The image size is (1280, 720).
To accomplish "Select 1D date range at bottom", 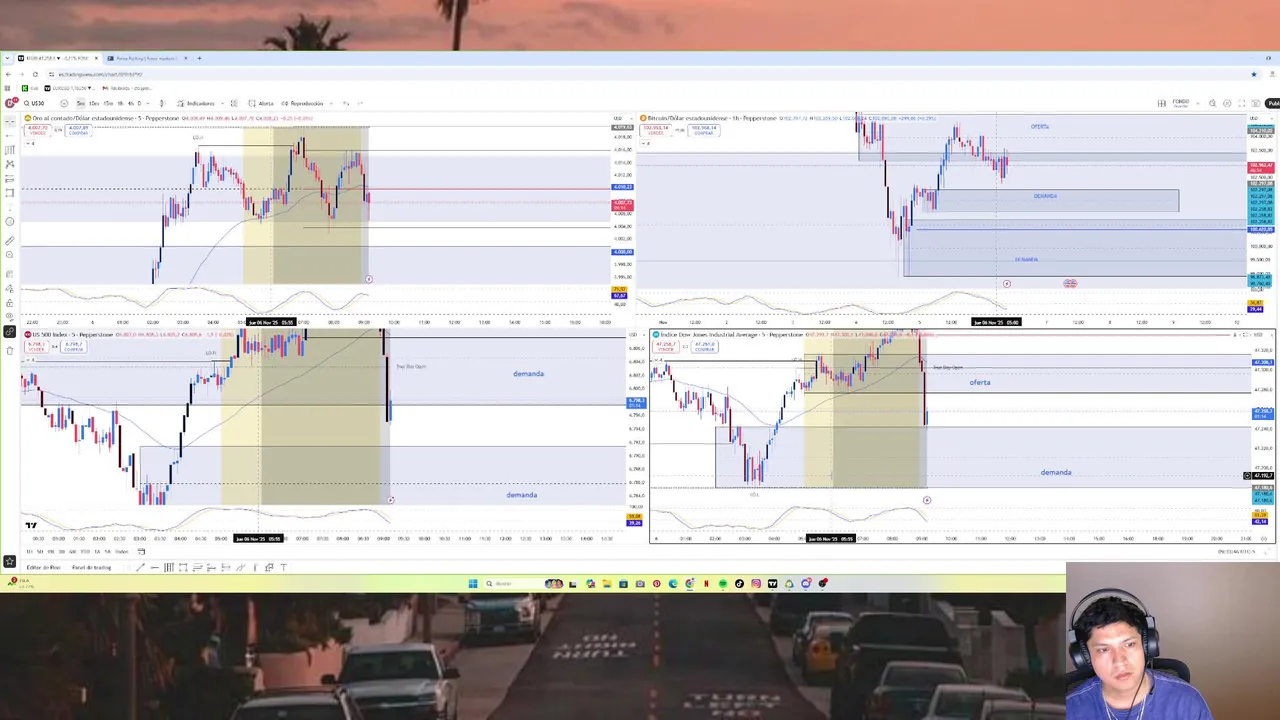I will click(29, 552).
